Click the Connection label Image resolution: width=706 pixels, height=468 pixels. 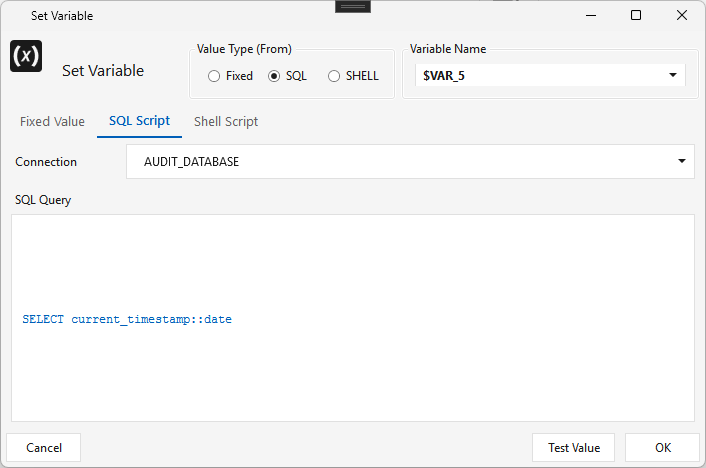pyautogui.click(x=46, y=162)
